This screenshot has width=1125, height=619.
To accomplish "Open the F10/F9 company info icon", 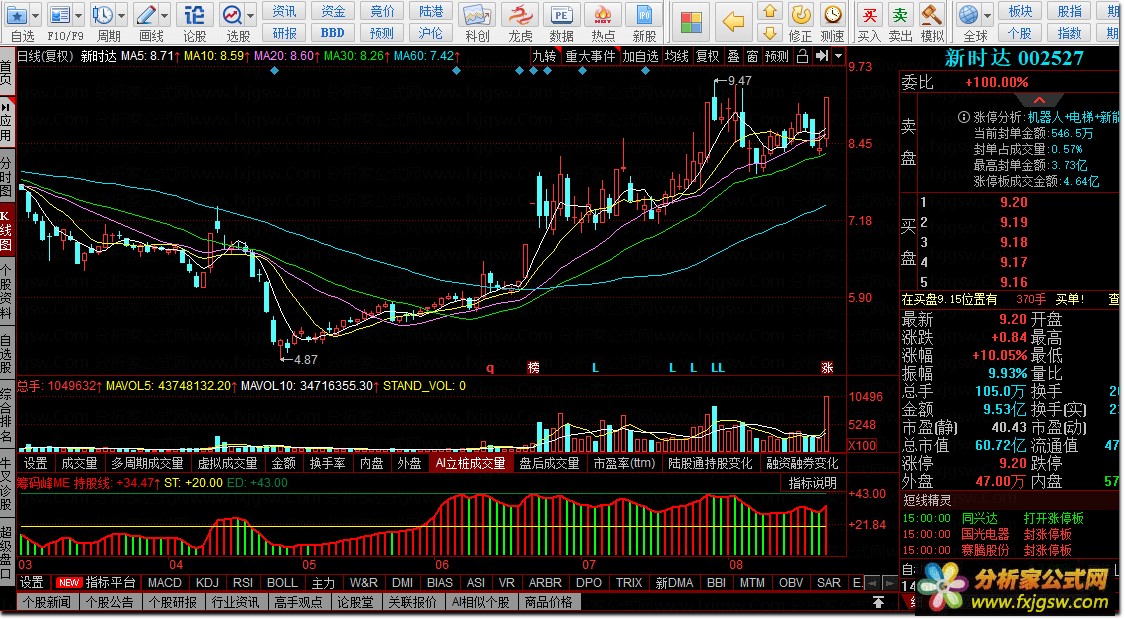I will coord(60,14).
